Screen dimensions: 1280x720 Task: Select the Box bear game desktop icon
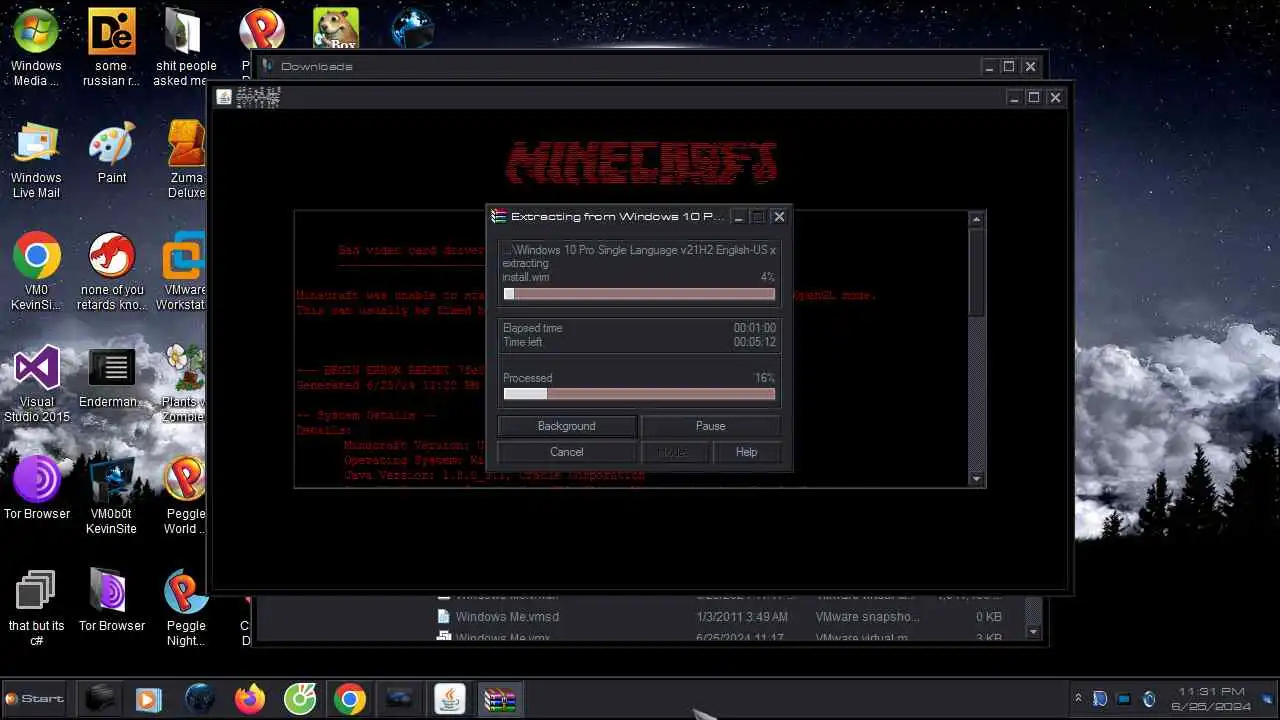click(x=336, y=28)
